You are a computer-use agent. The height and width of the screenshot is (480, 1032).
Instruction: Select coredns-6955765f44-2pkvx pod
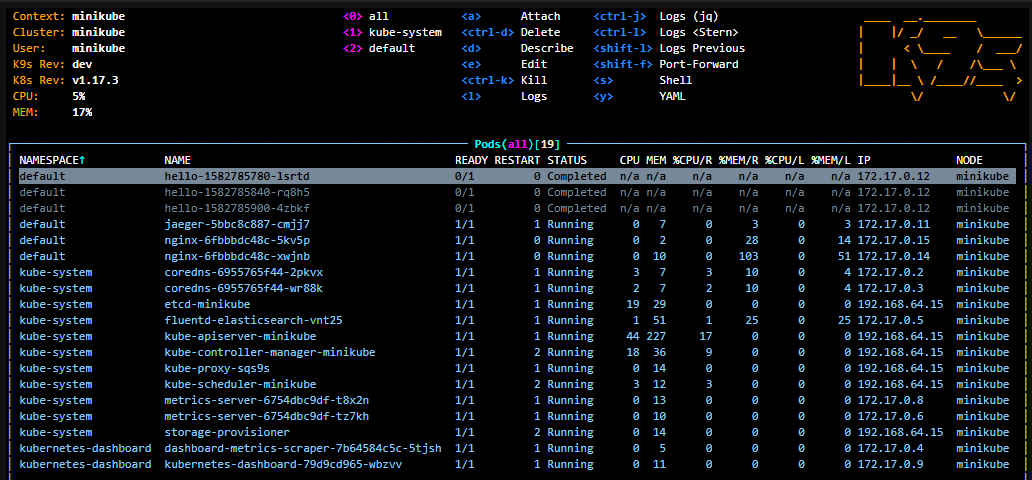[x=513, y=272]
